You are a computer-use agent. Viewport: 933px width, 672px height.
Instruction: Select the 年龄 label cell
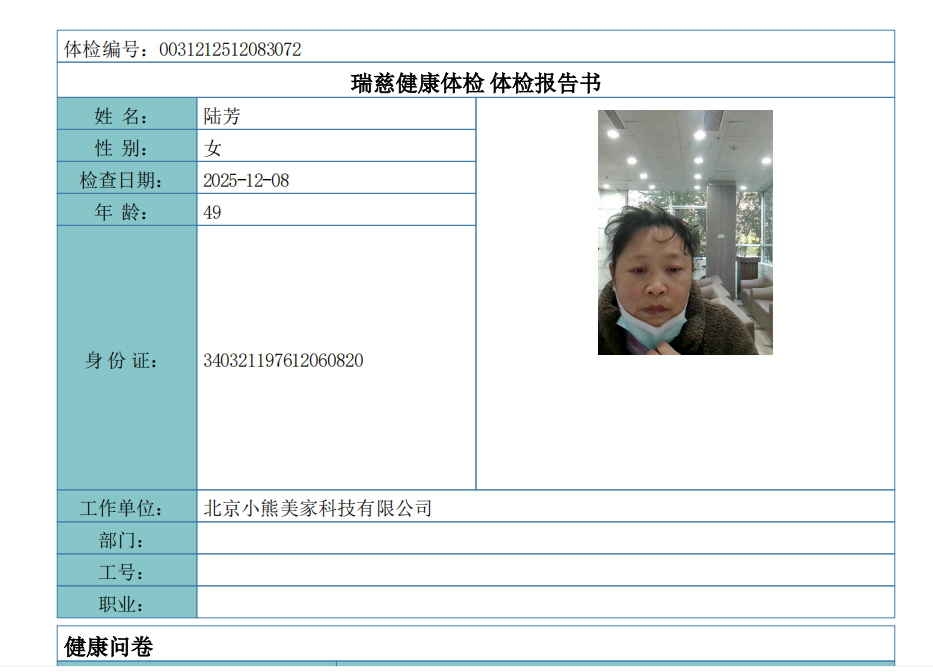[x=127, y=212]
